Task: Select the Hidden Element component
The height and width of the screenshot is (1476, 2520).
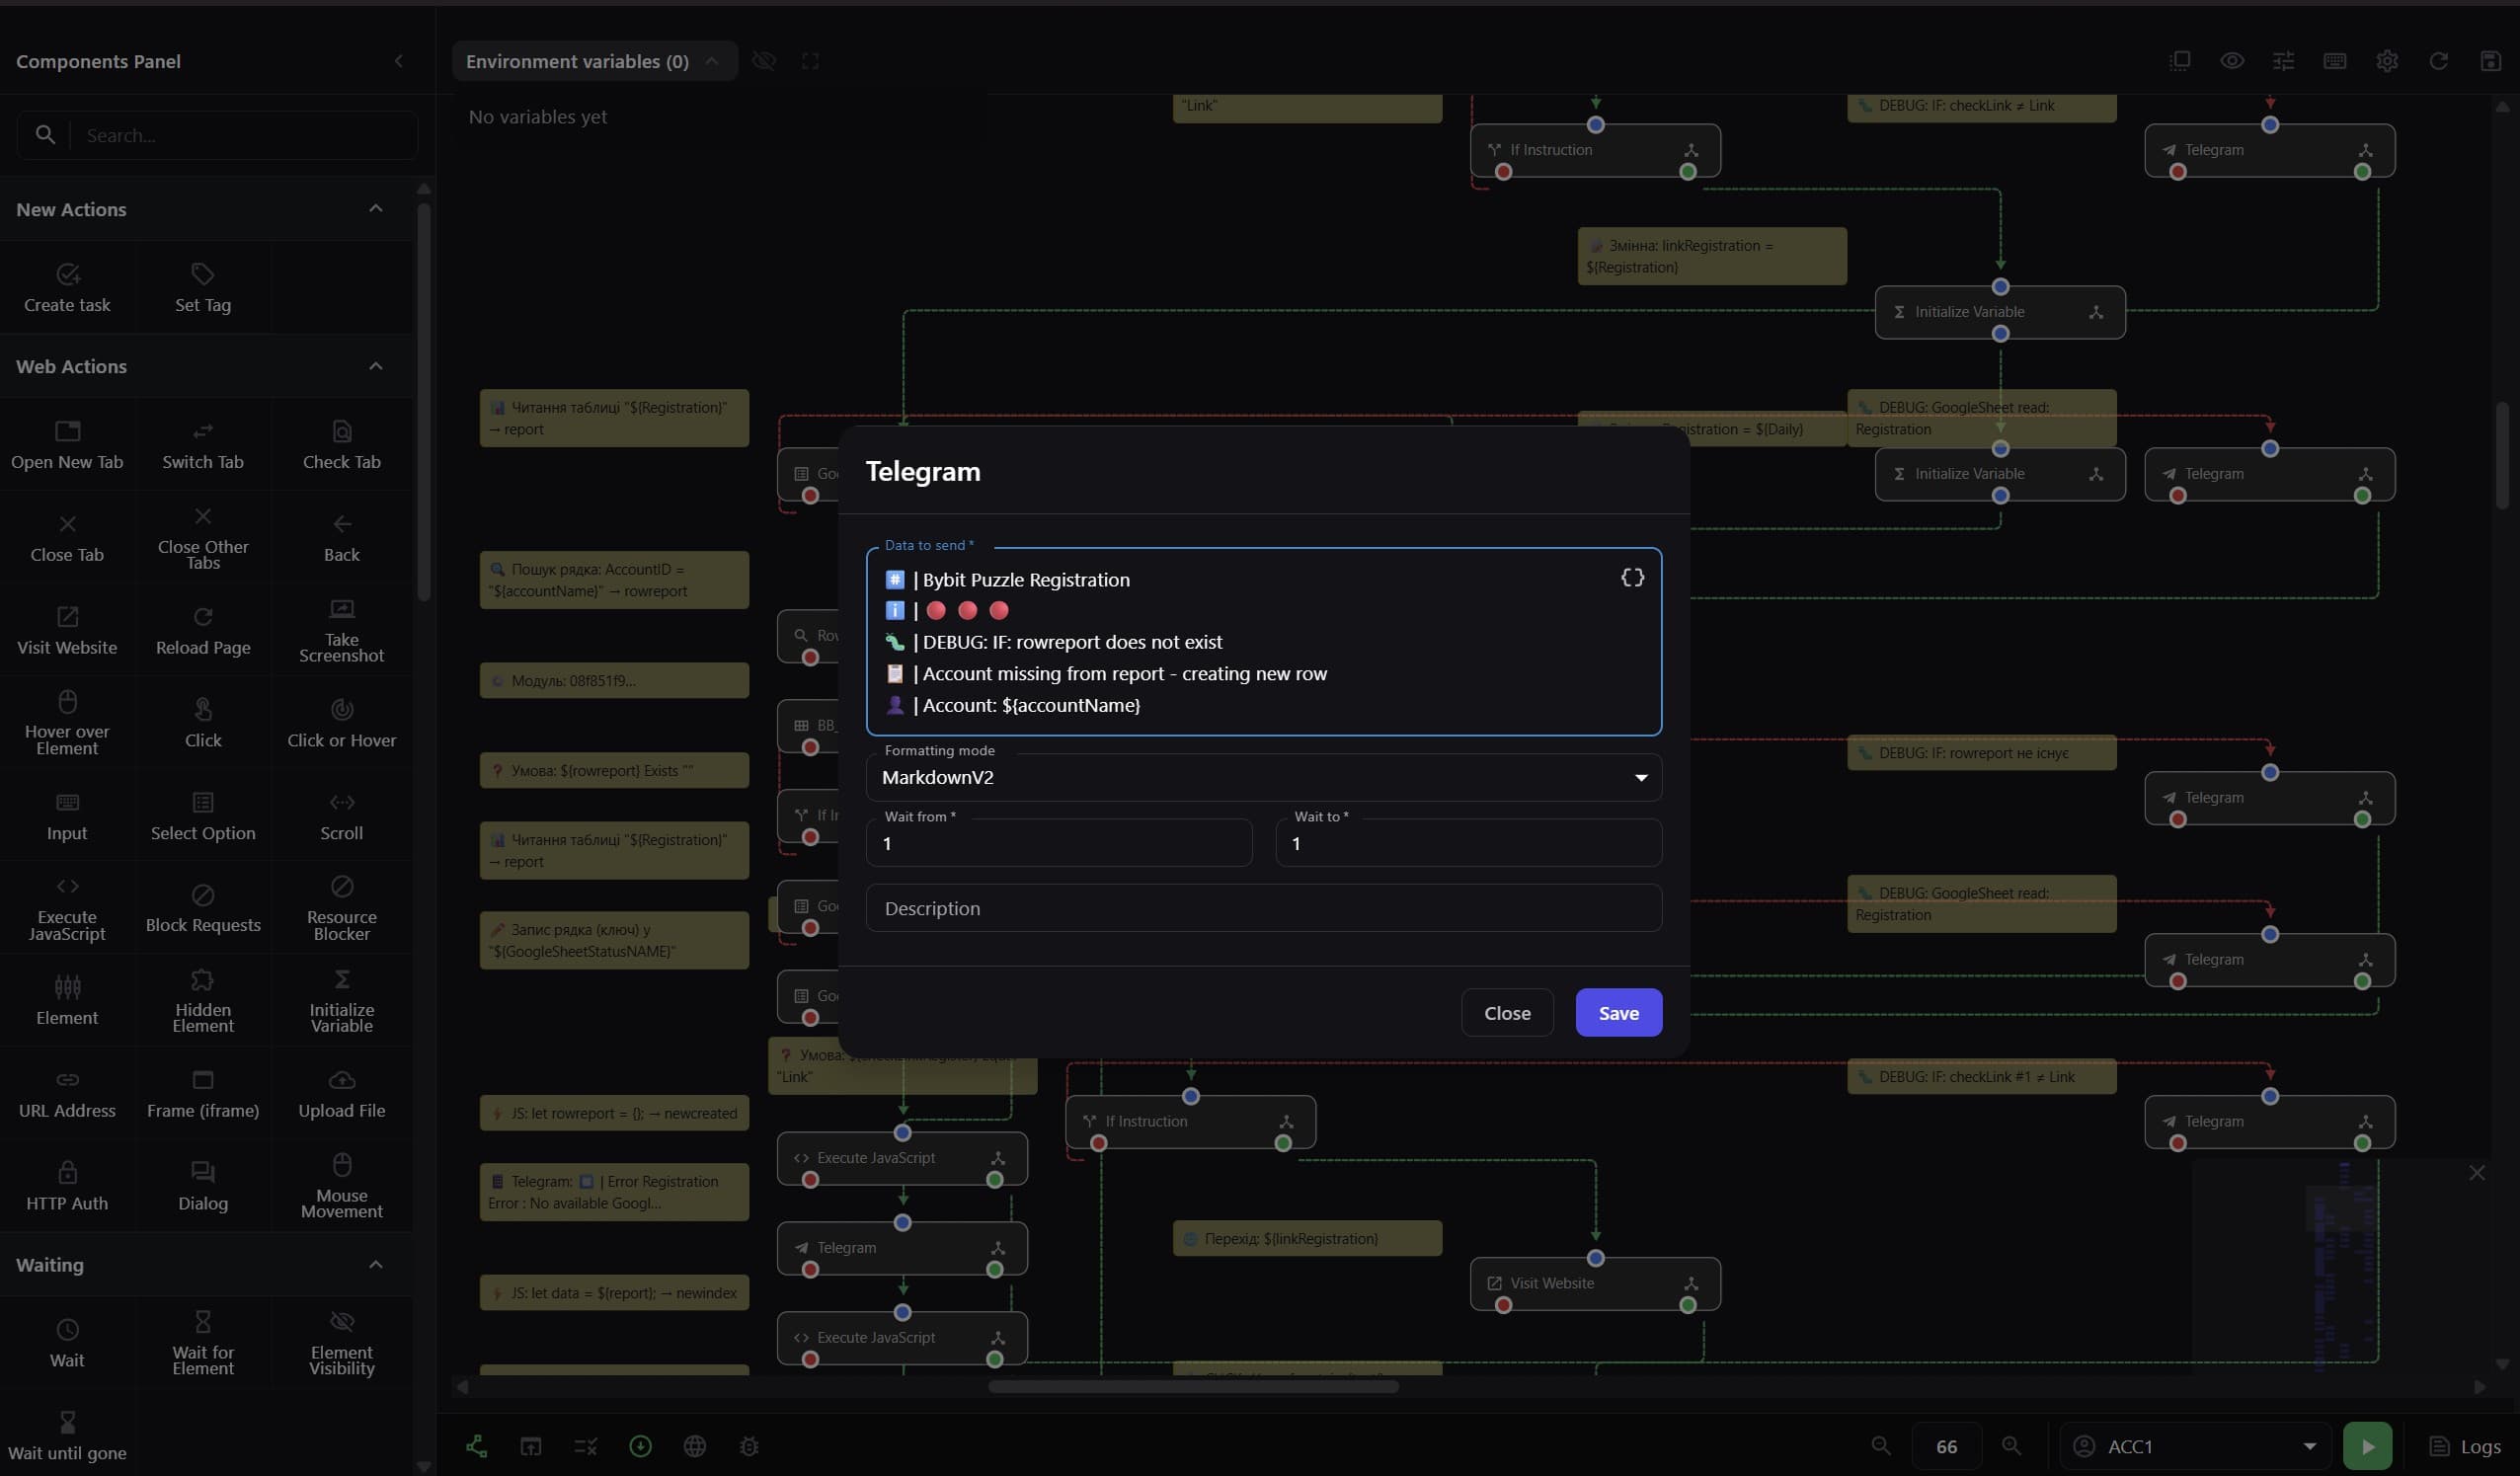Action: pyautogui.click(x=203, y=1001)
